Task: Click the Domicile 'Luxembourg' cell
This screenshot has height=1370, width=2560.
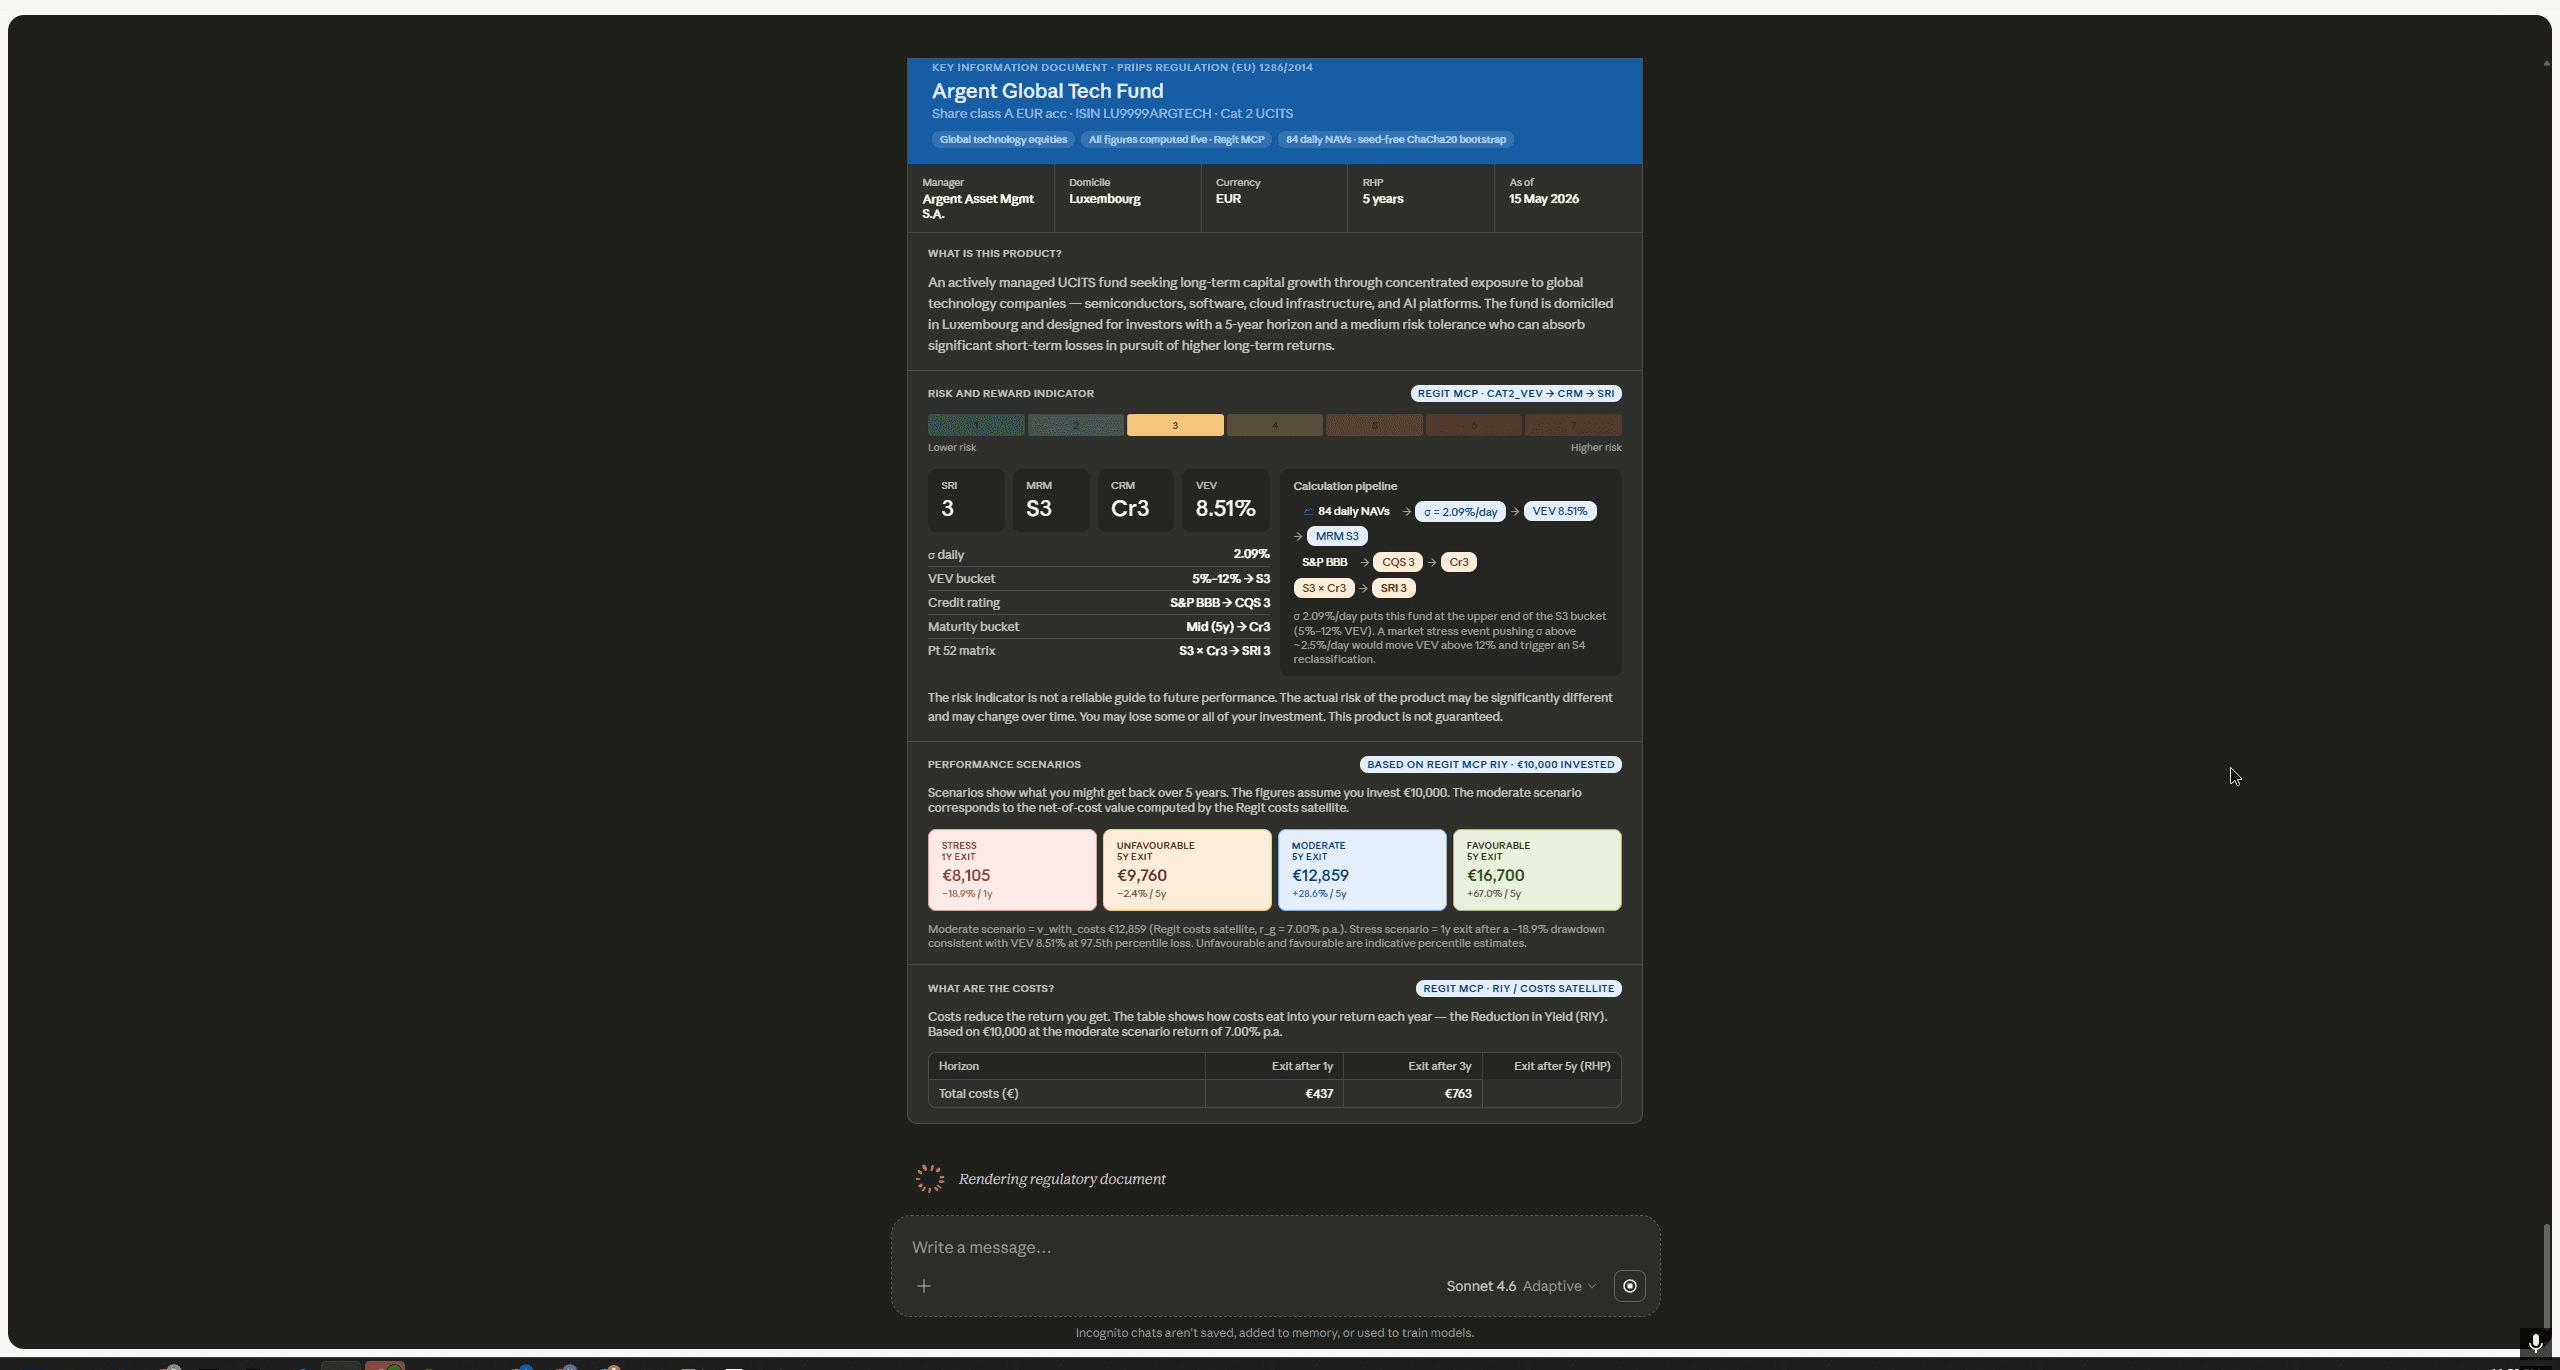Action: click(1127, 199)
